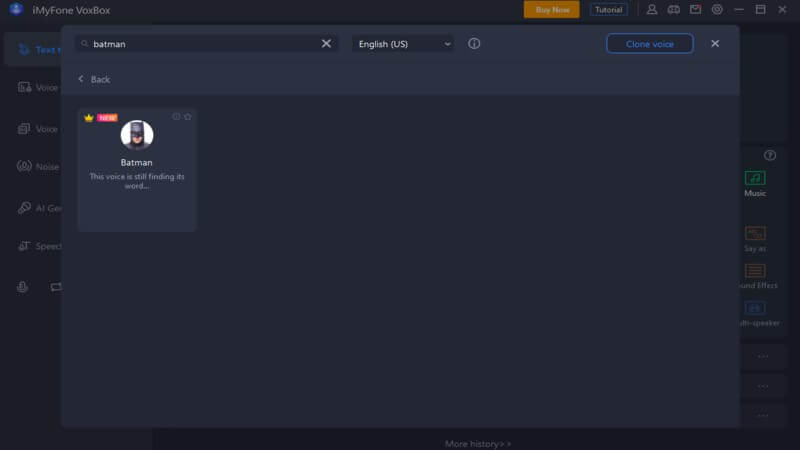Click the search magnifier icon

(85, 44)
